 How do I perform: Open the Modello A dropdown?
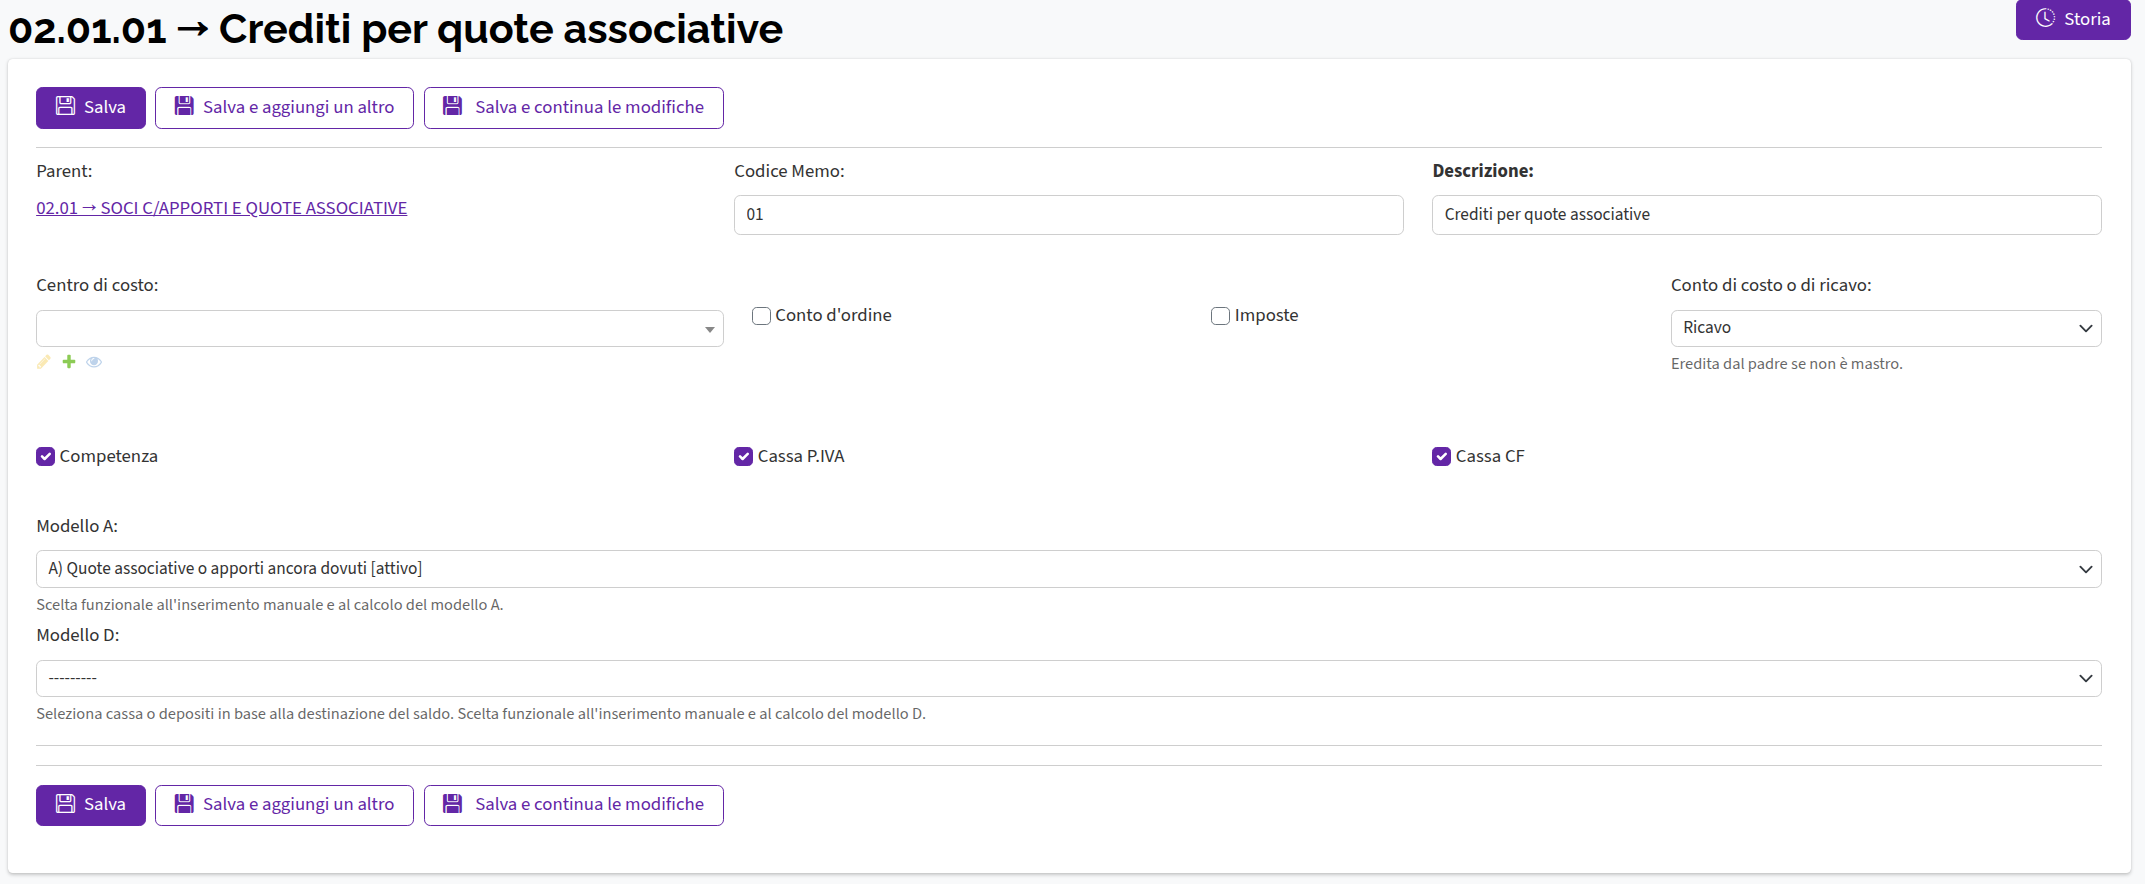click(1068, 569)
